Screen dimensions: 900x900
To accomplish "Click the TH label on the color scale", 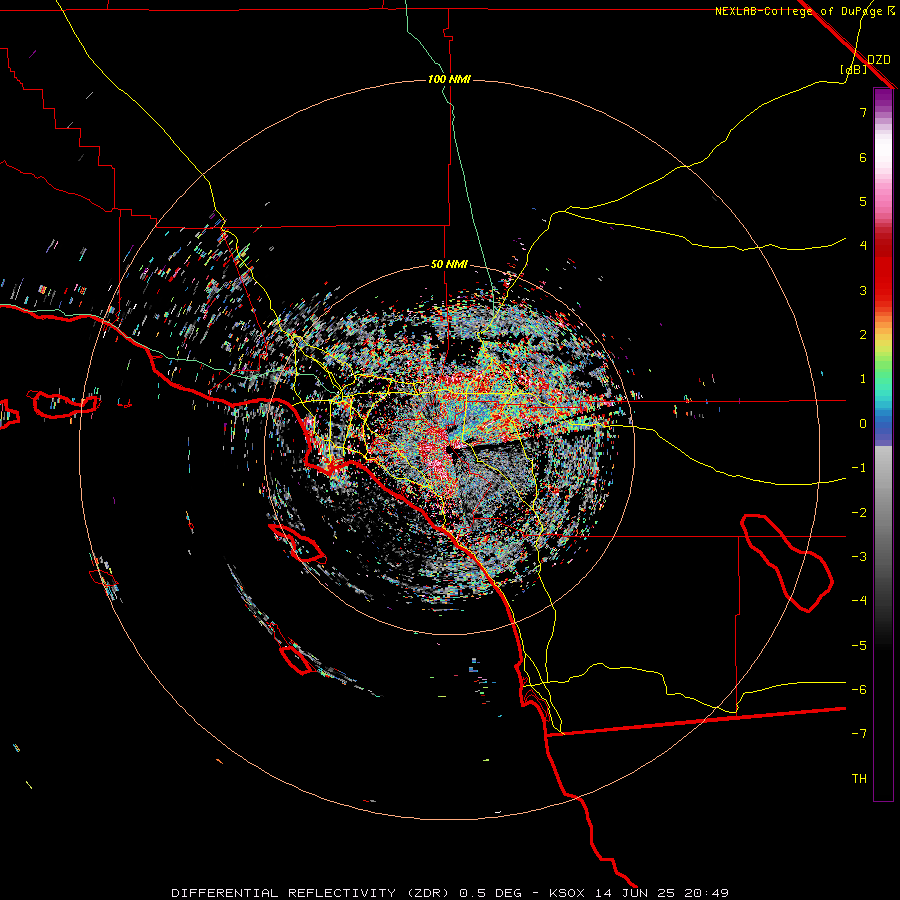I will pyautogui.click(x=859, y=779).
